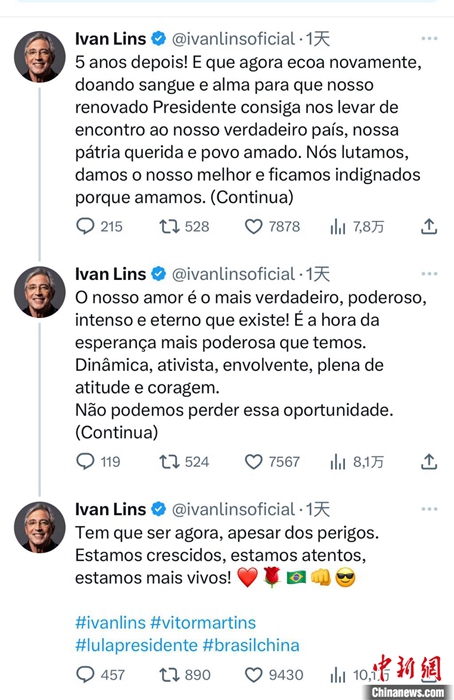The width and height of the screenshot is (454, 700).
Task: Open the #brasilchina hashtag
Action: click(x=251, y=645)
